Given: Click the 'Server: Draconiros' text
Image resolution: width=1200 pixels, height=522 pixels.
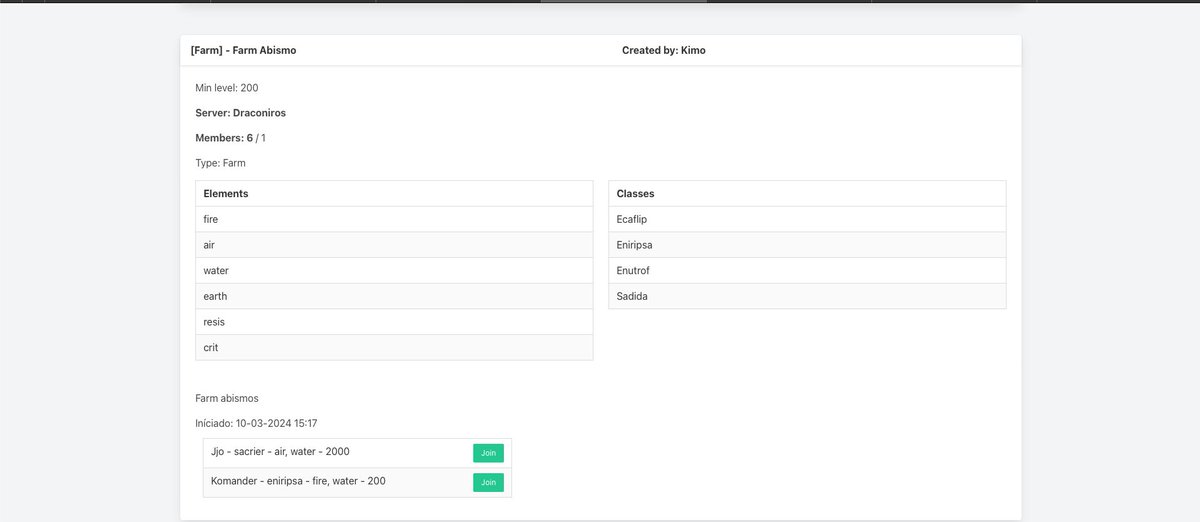Looking at the screenshot, I should coord(241,113).
